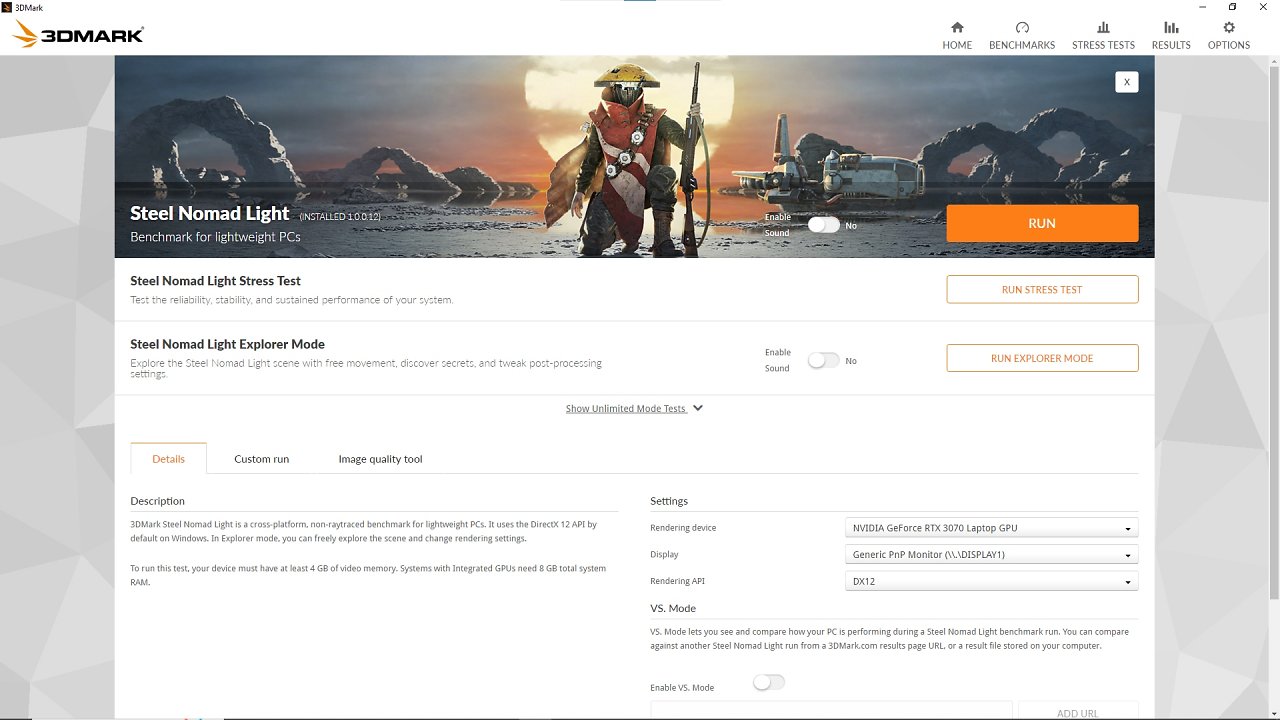
Task: Select the Details tab
Action: [168, 459]
